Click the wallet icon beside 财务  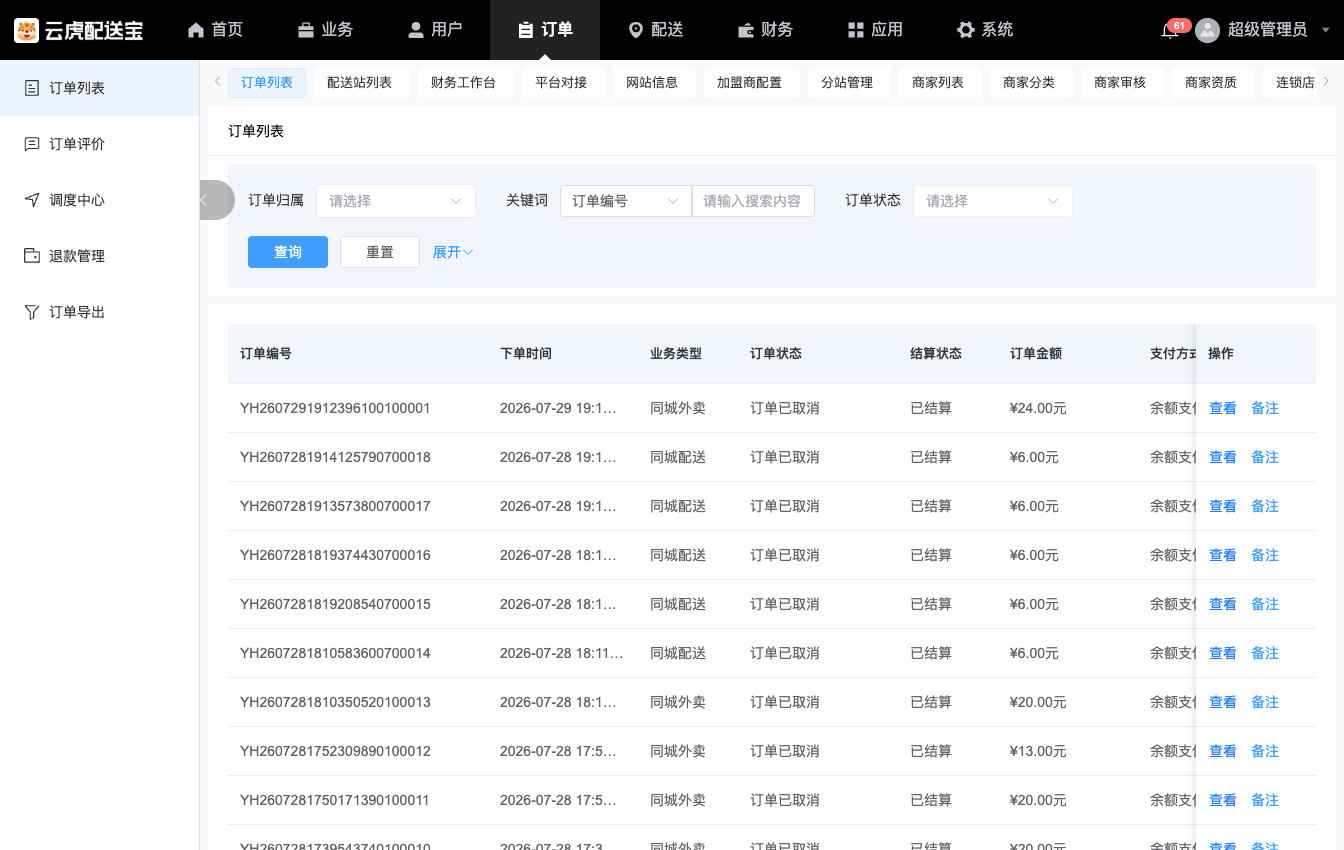pos(746,30)
